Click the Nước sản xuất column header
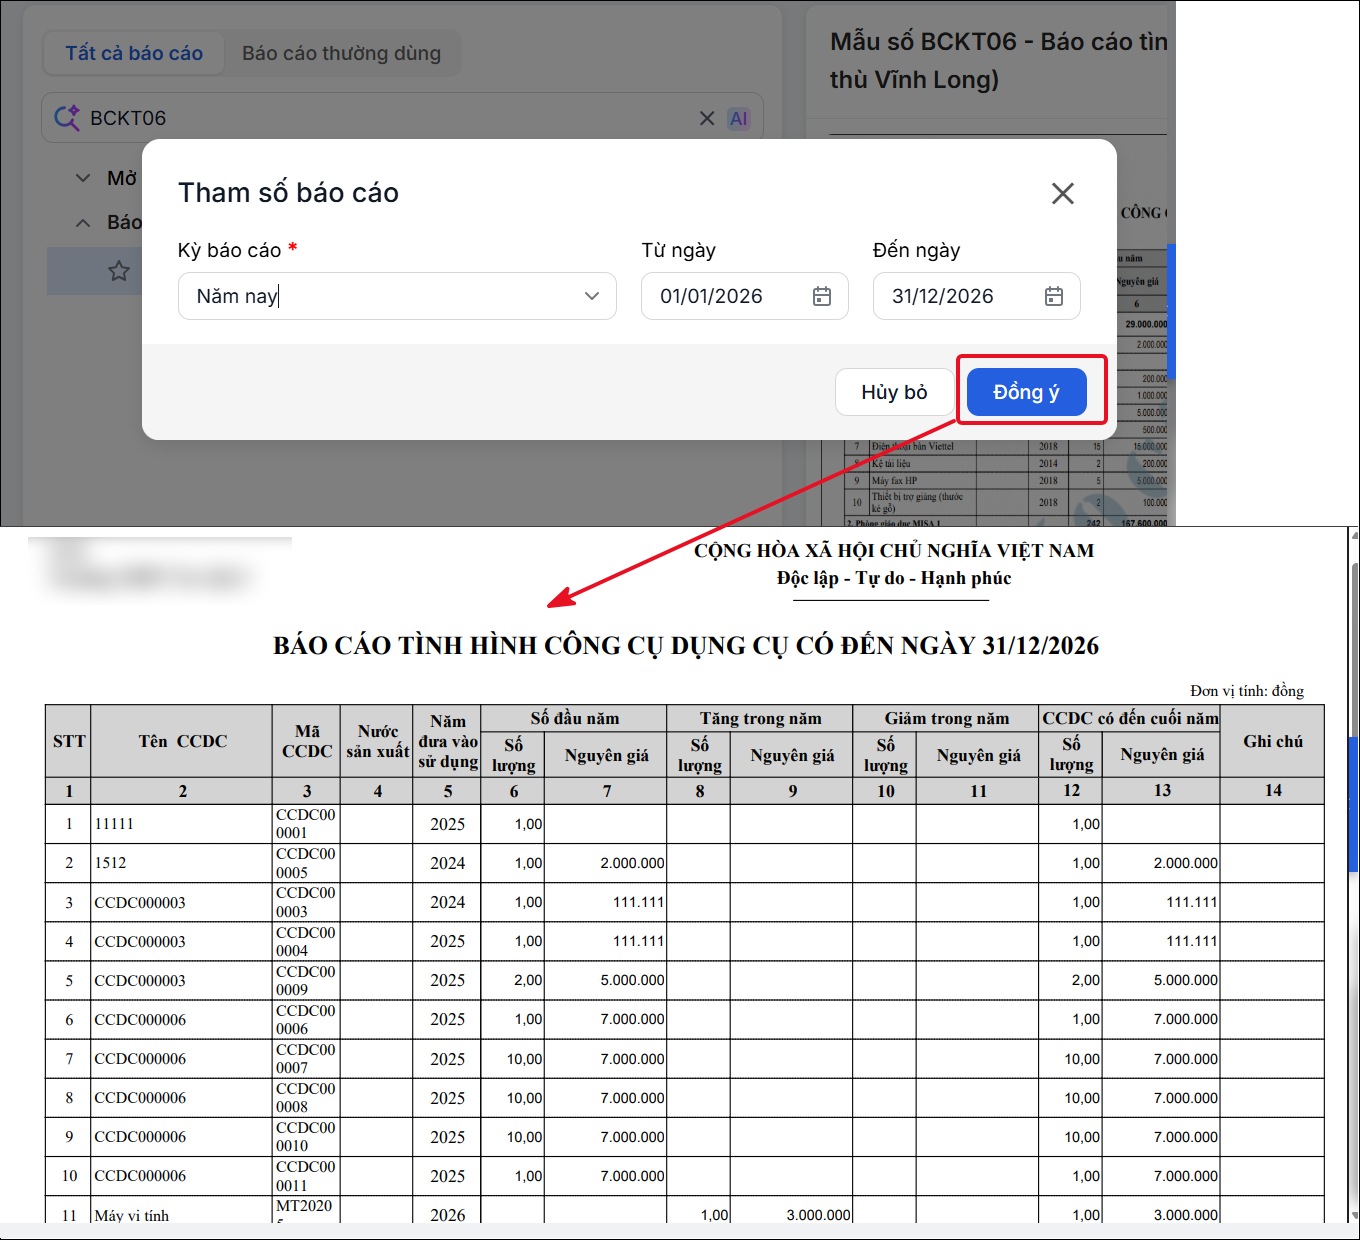 (x=377, y=741)
